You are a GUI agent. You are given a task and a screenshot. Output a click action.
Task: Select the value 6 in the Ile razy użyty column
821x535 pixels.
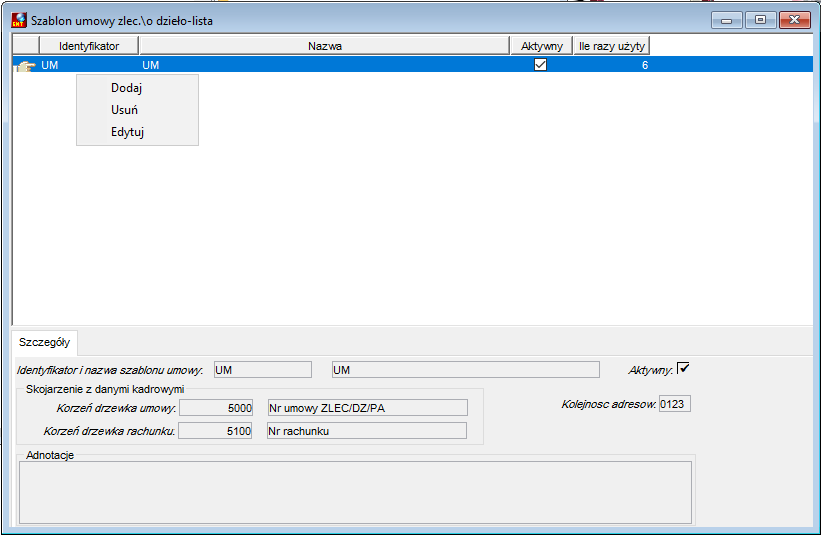pyautogui.click(x=645, y=65)
